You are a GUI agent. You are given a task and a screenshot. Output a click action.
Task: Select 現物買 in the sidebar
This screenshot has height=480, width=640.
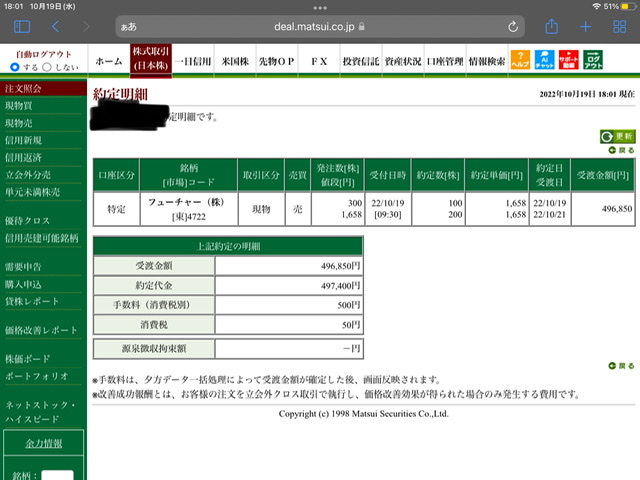click(x=19, y=106)
